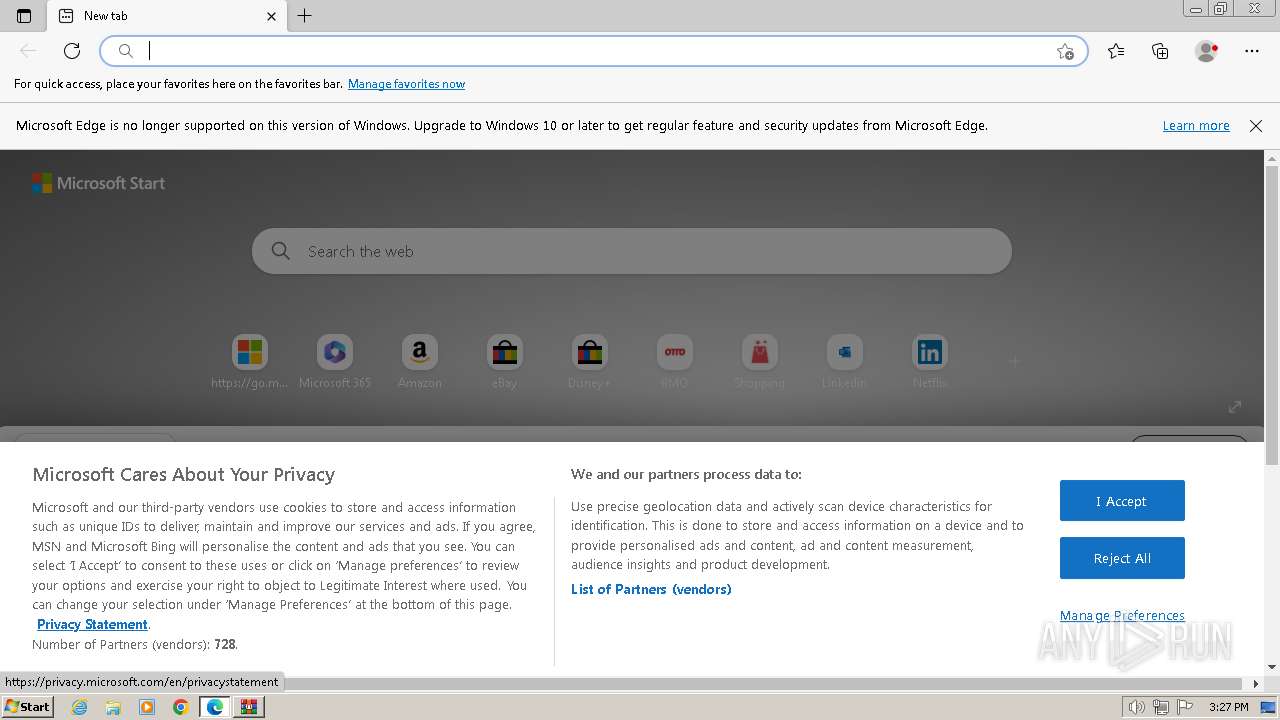The height and width of the screenshot is (720, 1280).
Task: Focus the browser address bar
Action: 595,51
